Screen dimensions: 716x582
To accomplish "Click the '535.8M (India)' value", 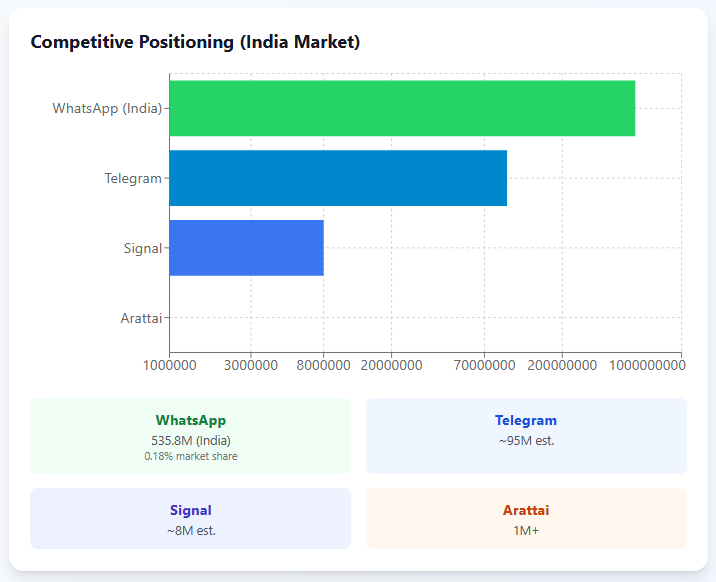I will click(191, 440).
